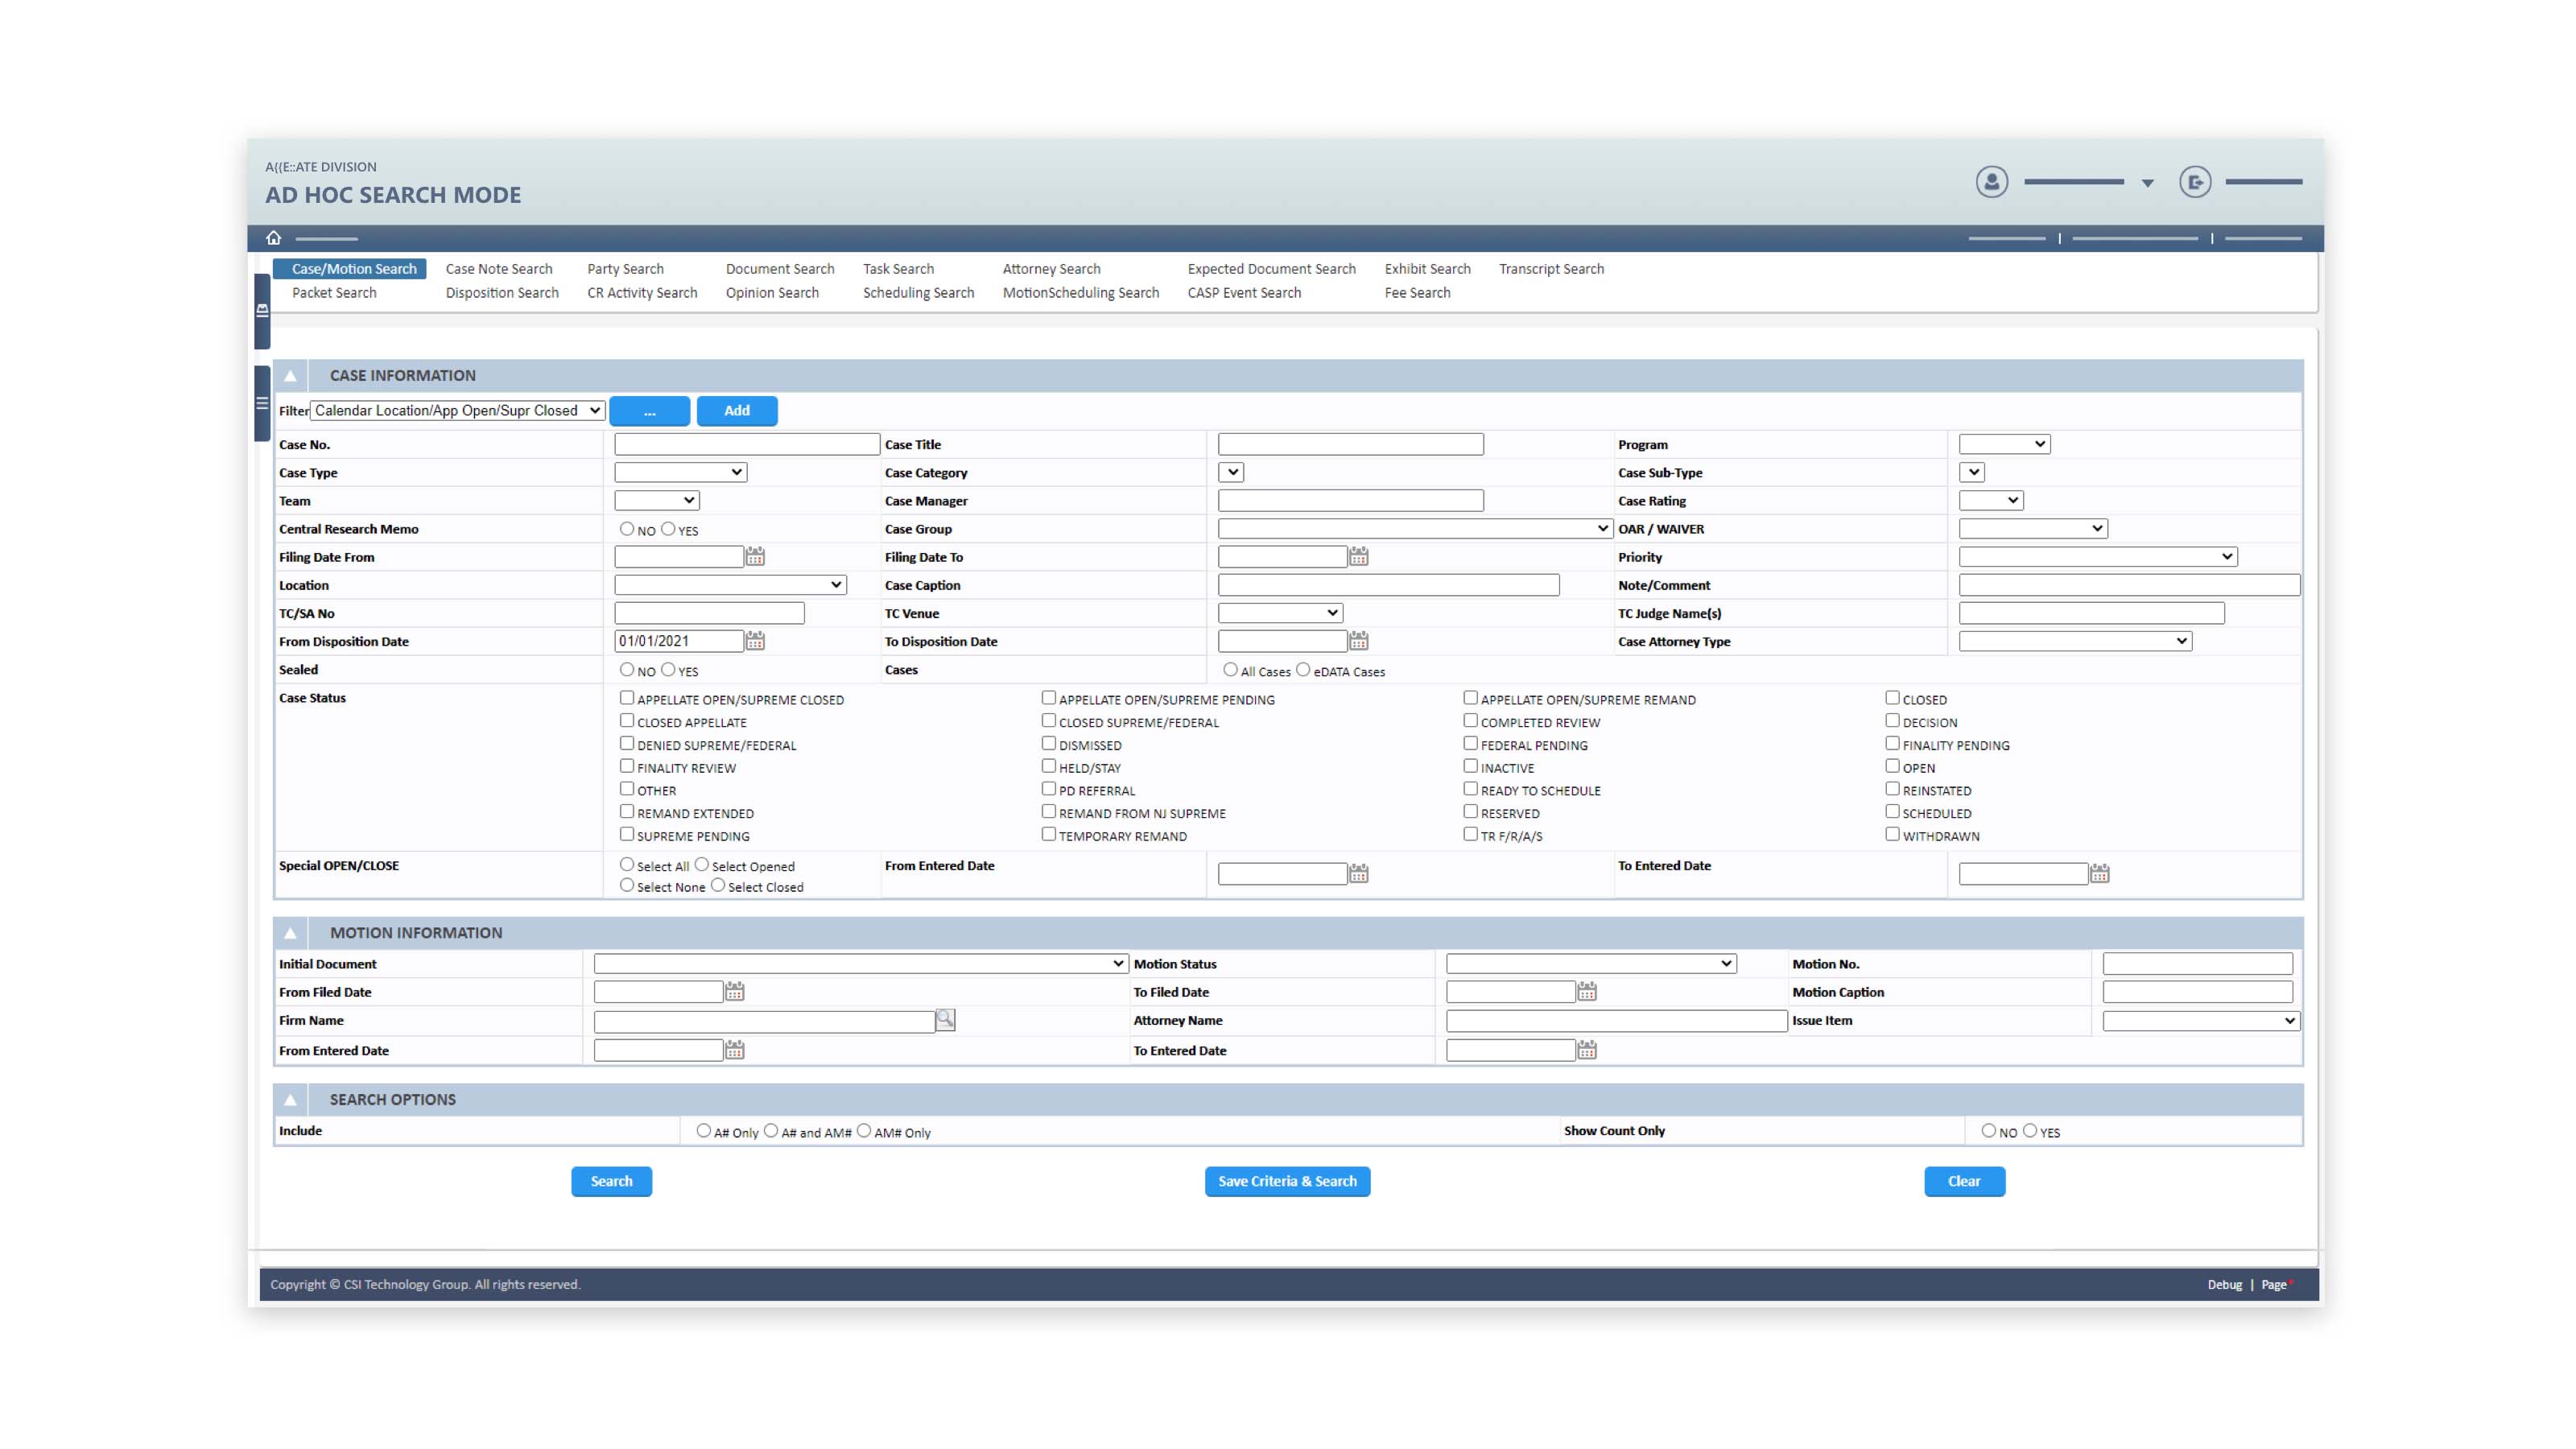This screenshot has width=2576, height=1449.
Task: Click the Add filter button
Action: [x=737, y=411]
